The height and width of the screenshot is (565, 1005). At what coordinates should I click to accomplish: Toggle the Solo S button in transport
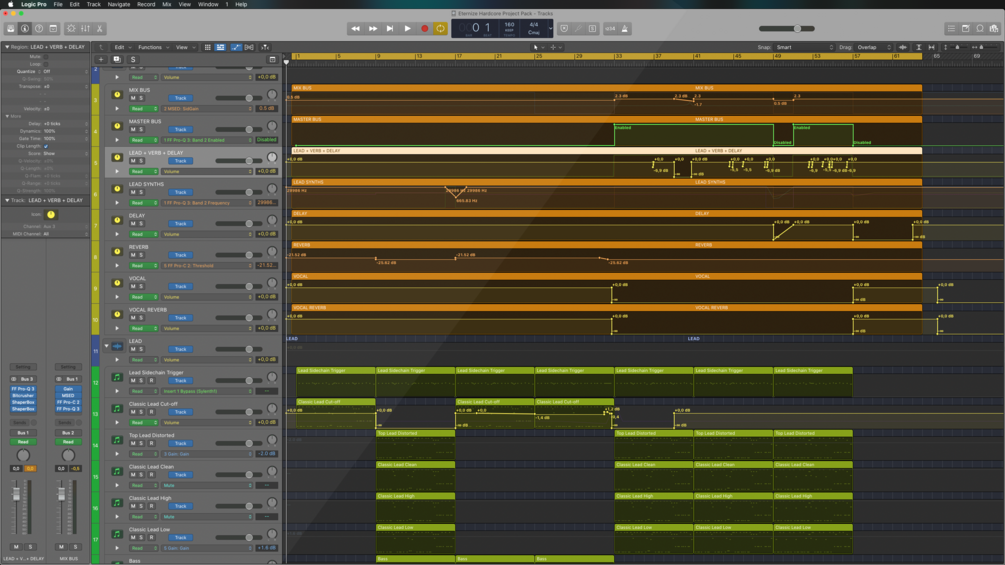[592, 29]
